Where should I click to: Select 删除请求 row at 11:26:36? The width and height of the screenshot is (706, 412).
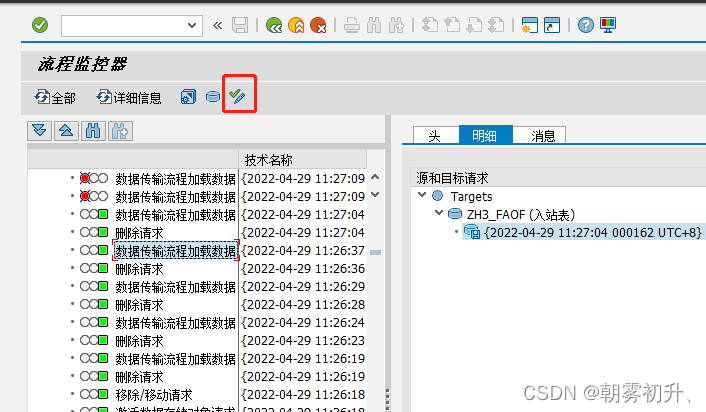[139, 268]
